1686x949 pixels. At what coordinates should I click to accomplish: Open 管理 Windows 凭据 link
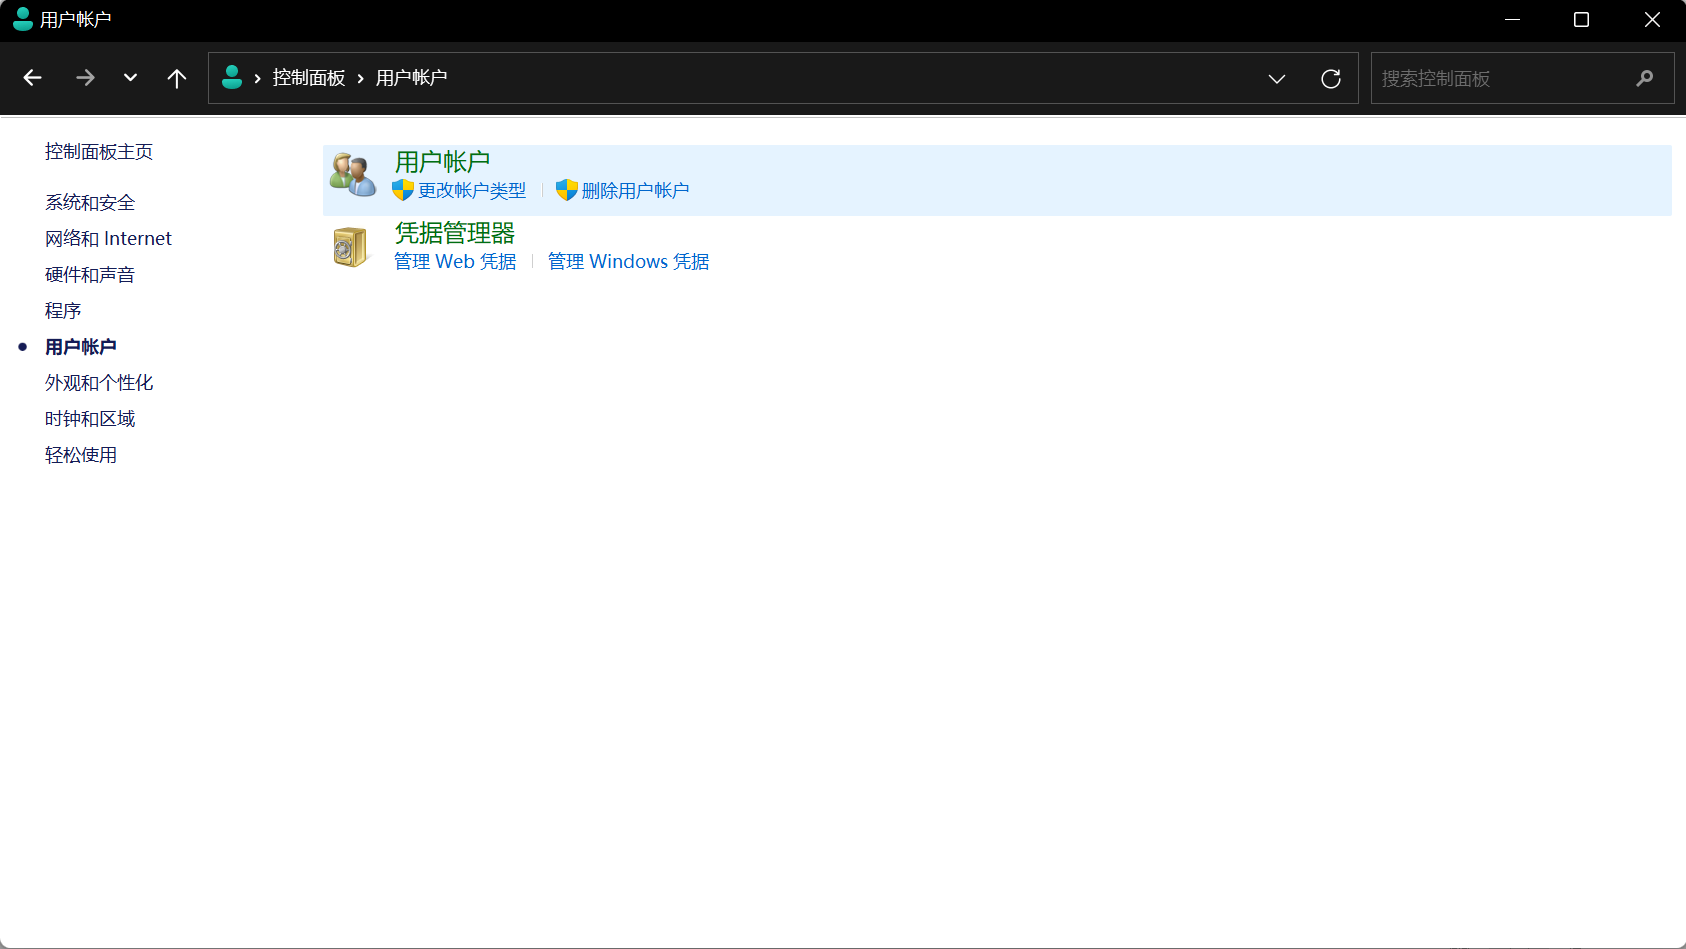[629, 262]
